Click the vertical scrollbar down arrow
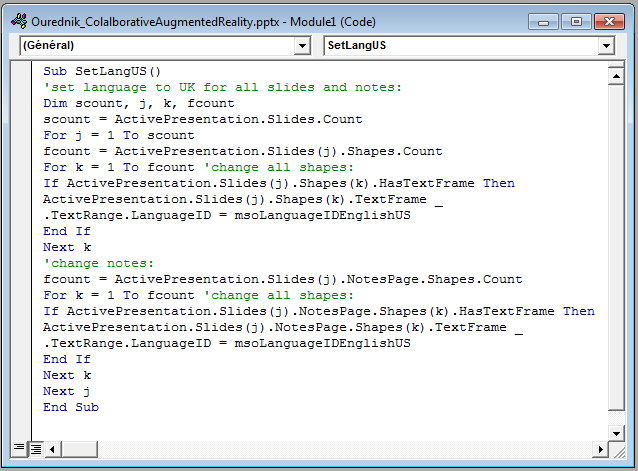This screenshot has width=638, height=471. coord(616,434)
